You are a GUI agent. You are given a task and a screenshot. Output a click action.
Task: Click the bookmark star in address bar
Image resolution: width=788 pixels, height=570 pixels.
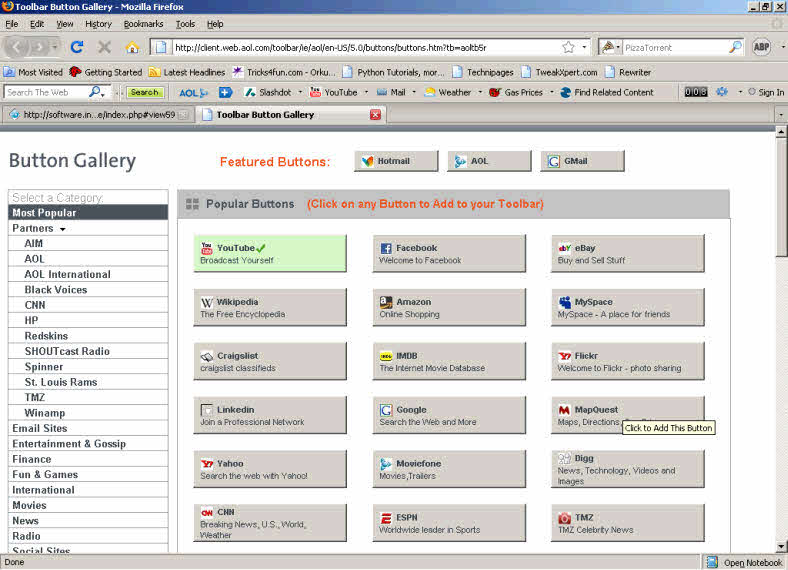pyautogui.click(x=568, y=47)
